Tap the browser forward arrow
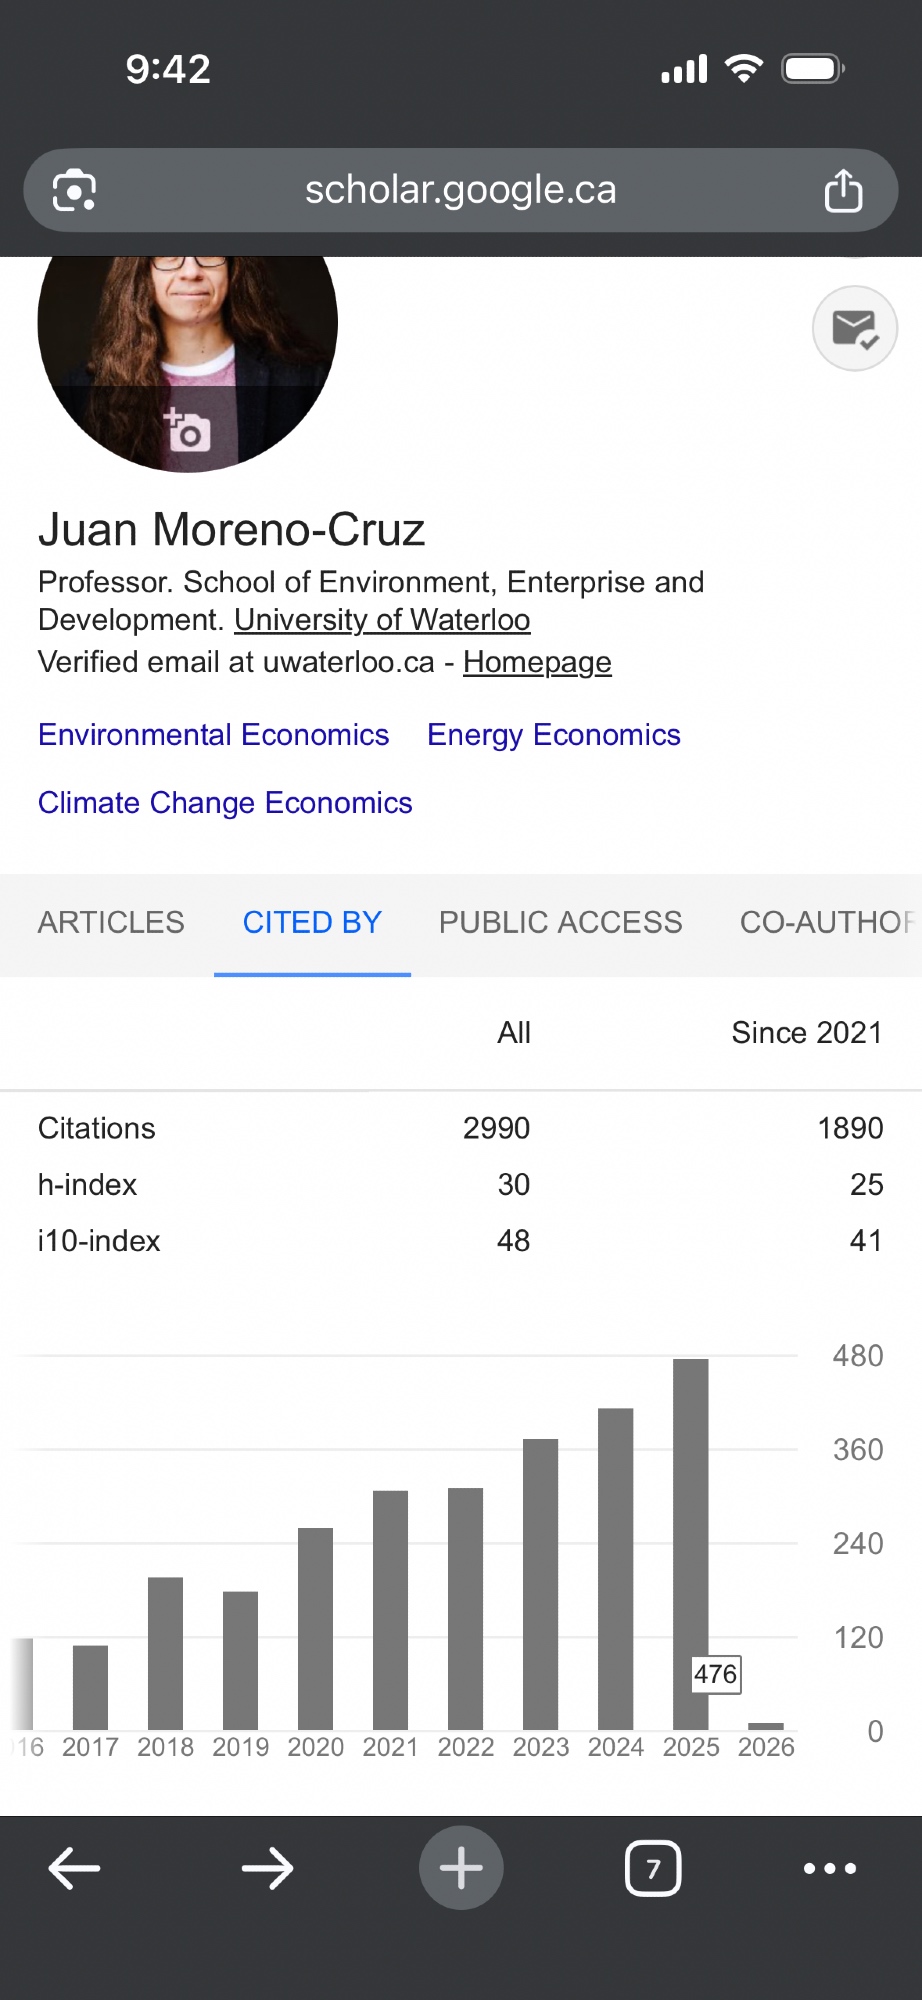The width and height of the screenshot is (922, 2000). tap(267, 1867)
